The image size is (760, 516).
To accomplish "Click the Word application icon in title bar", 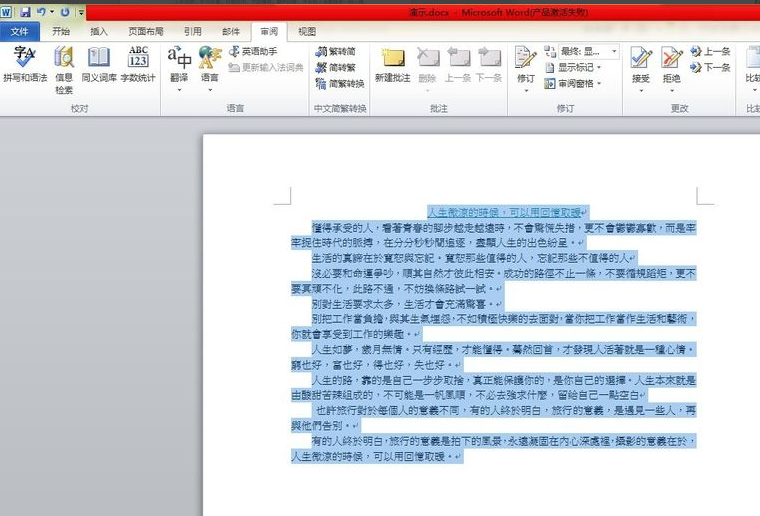I will (x=6, y=12).
